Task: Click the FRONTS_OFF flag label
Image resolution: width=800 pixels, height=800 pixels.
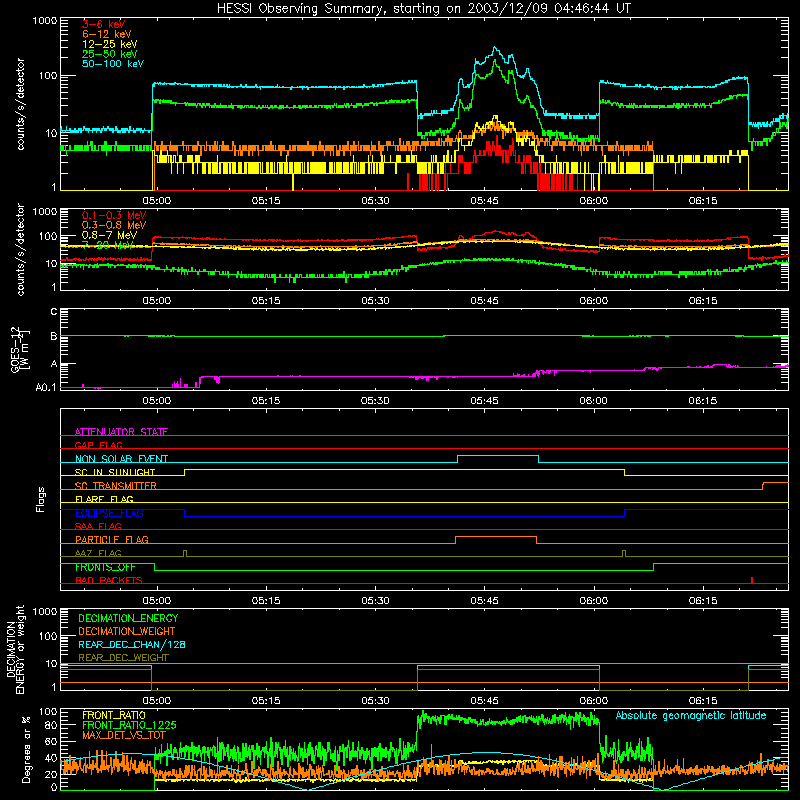Action: [105, 567]
